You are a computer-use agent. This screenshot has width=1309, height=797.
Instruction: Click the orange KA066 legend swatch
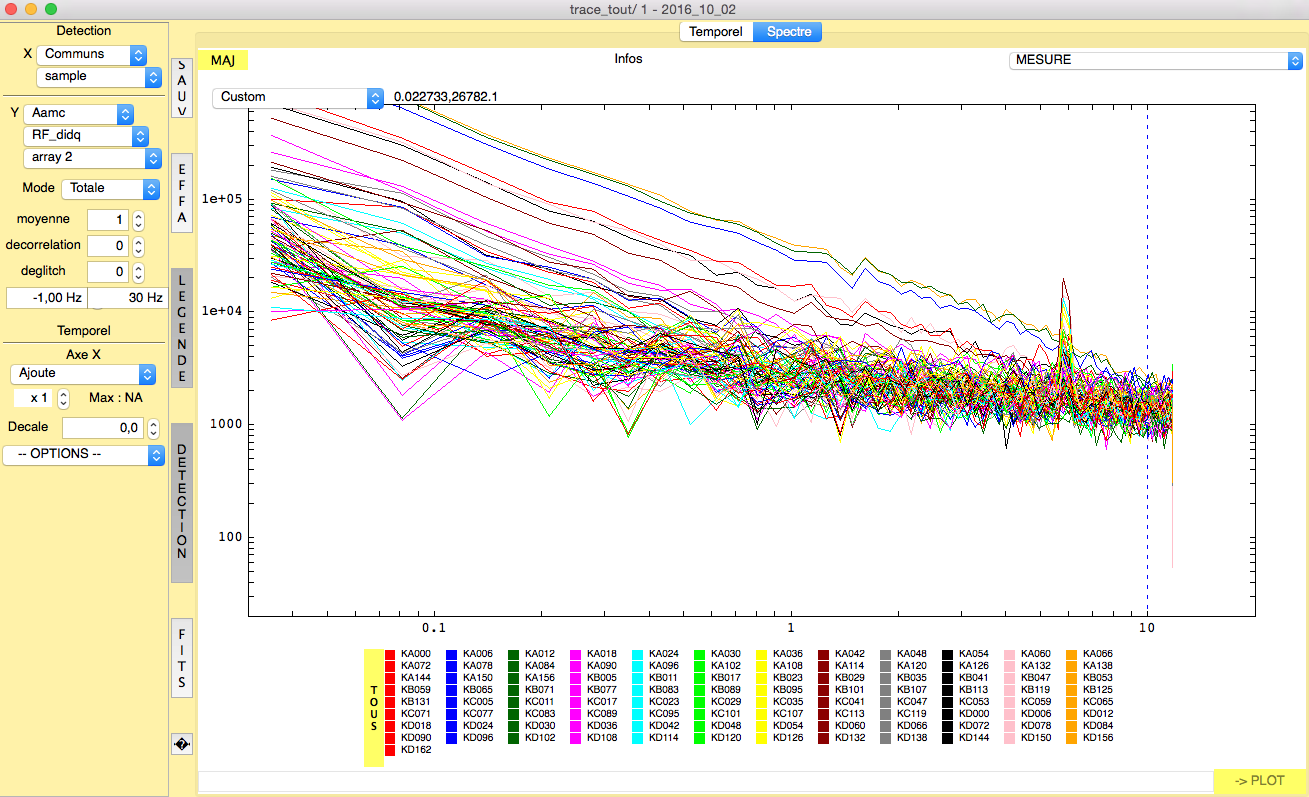point(1072,654)
